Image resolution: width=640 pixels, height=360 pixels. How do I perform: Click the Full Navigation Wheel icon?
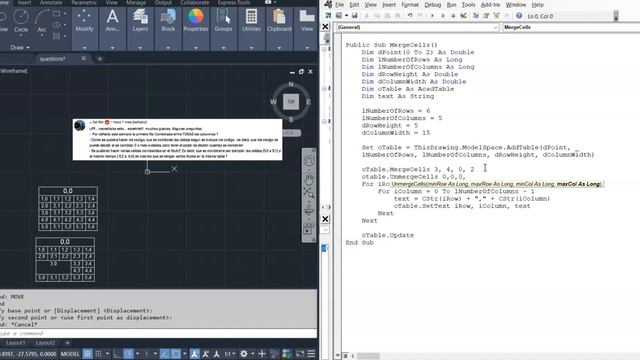(x=309, y=161)
